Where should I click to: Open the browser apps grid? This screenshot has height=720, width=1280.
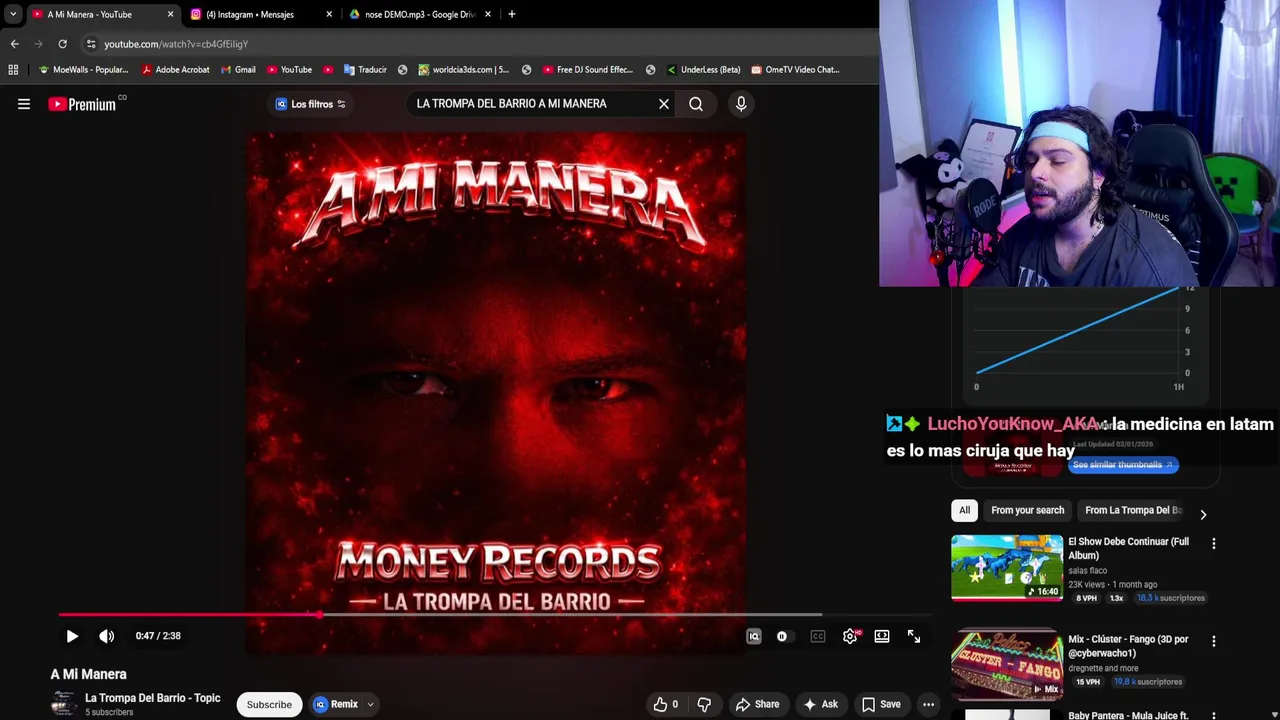pos(13,70)
